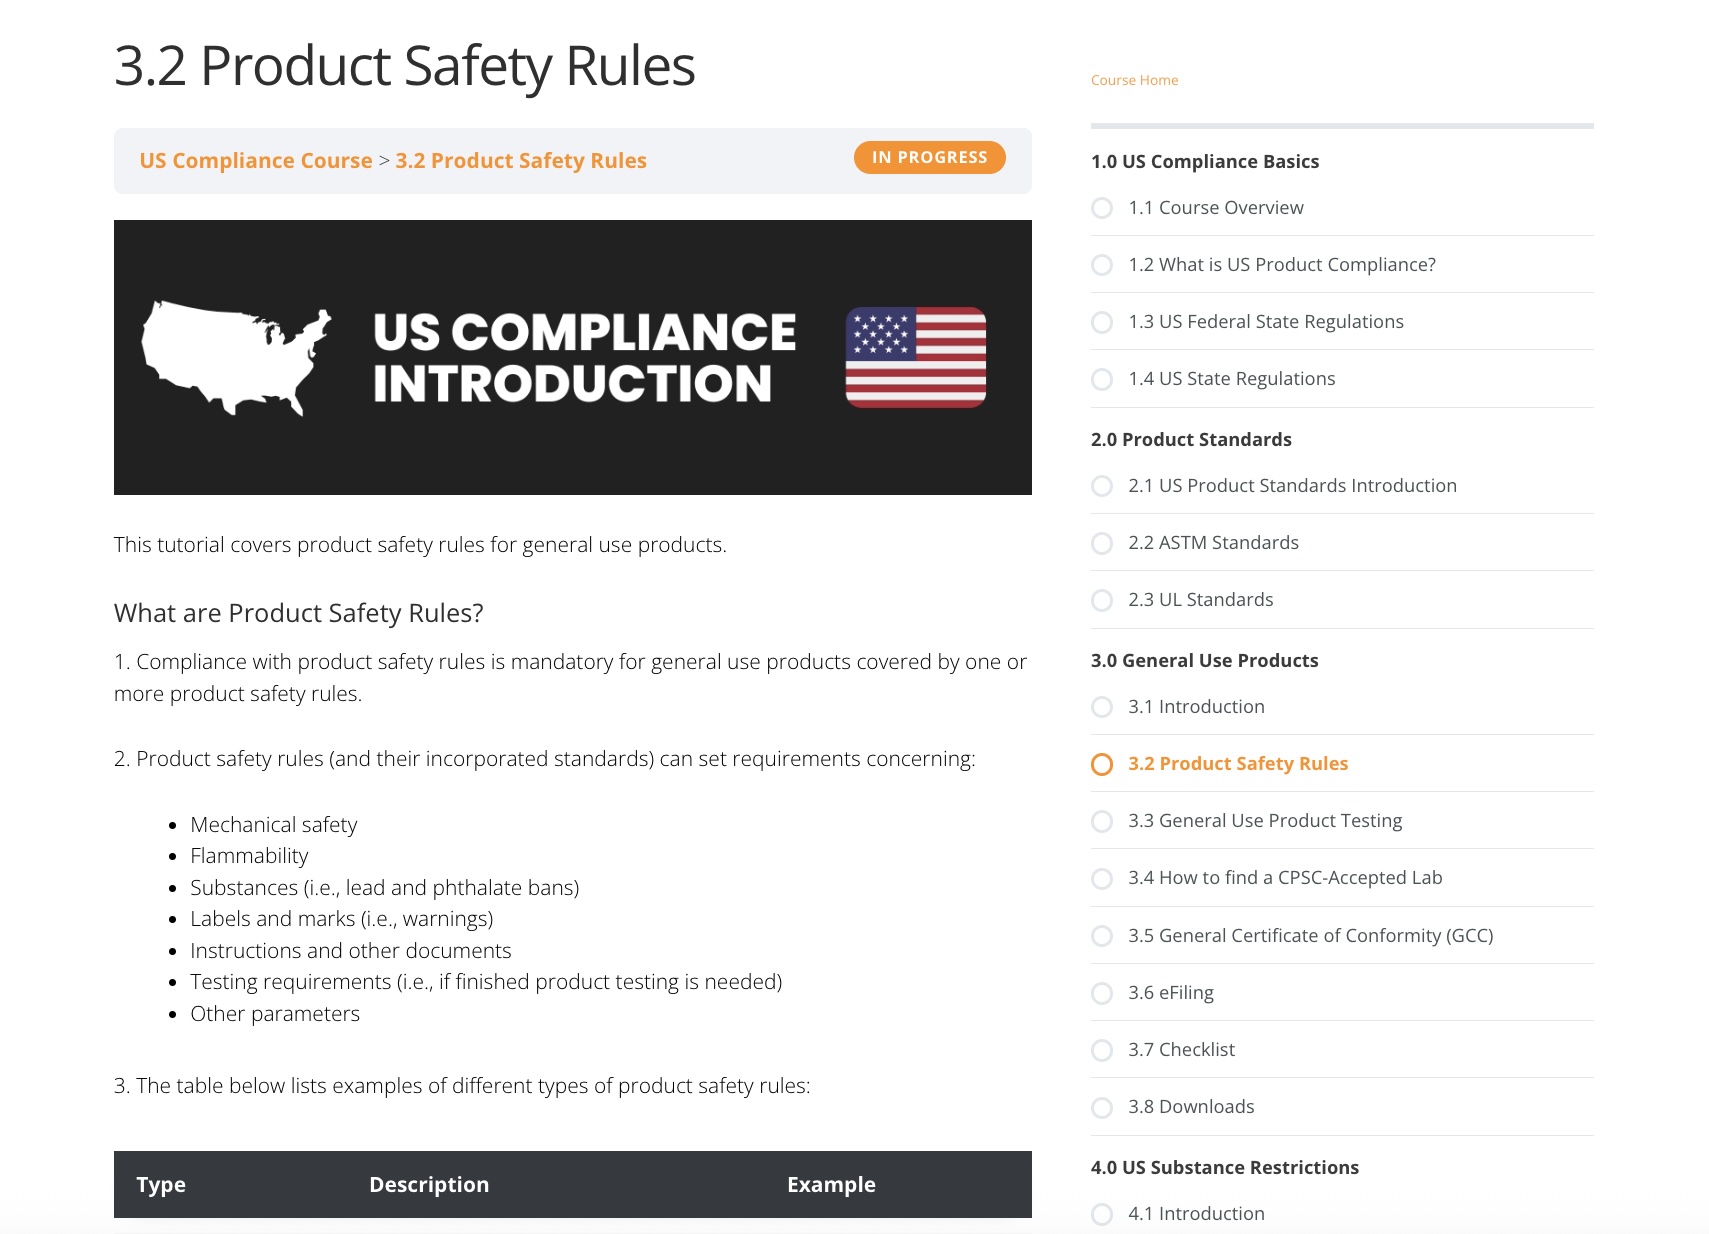This screenshot has height=1234, width=1709.
Task: Open lesson 3.3 General Use Product Testing
Action: tap(1265, 821)
